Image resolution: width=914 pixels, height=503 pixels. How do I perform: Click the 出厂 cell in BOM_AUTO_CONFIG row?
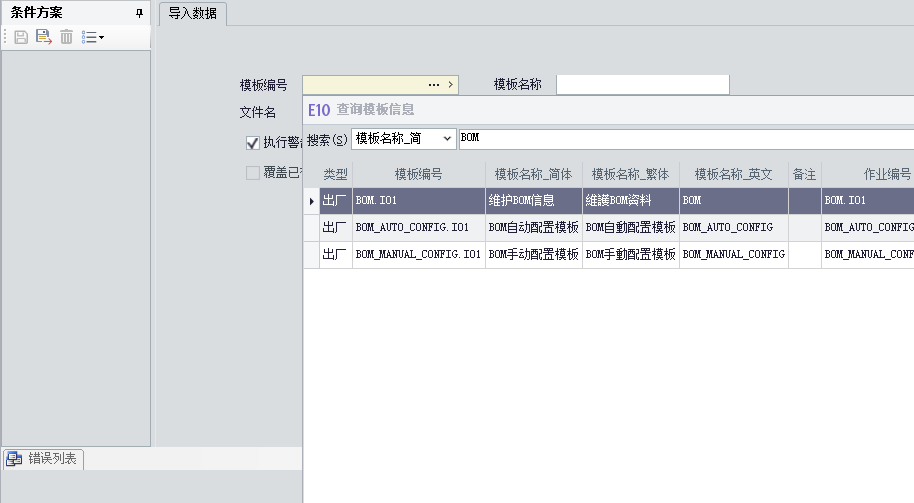(x=336, y=228)
